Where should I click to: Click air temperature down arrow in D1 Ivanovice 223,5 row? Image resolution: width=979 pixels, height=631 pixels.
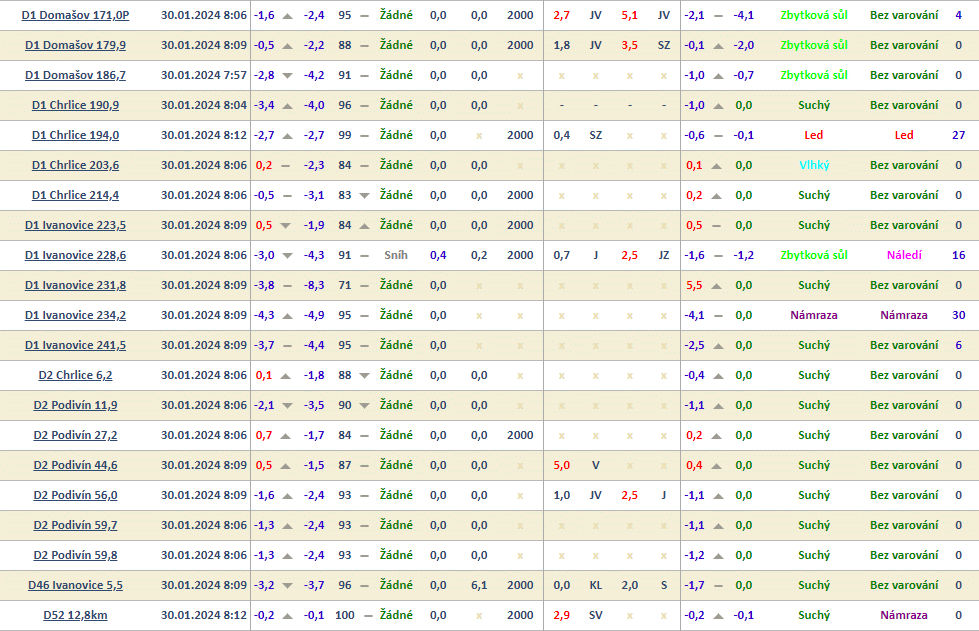click(x=288, y=226)
